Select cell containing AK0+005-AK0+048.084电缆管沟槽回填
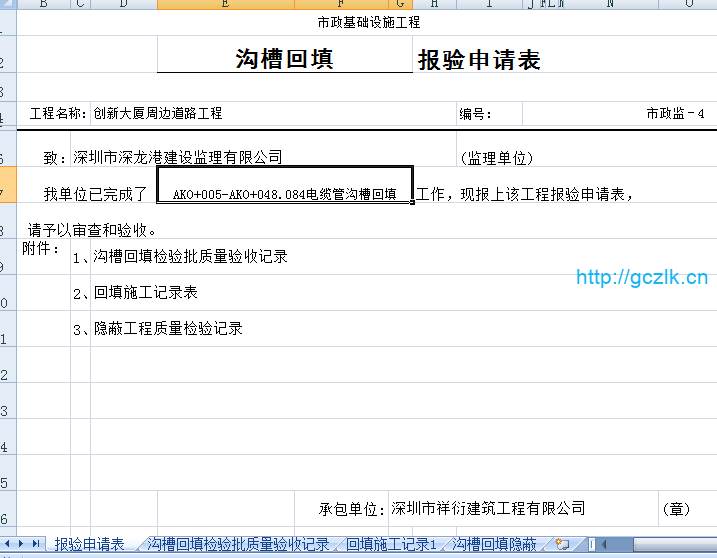 pos(285,194)
